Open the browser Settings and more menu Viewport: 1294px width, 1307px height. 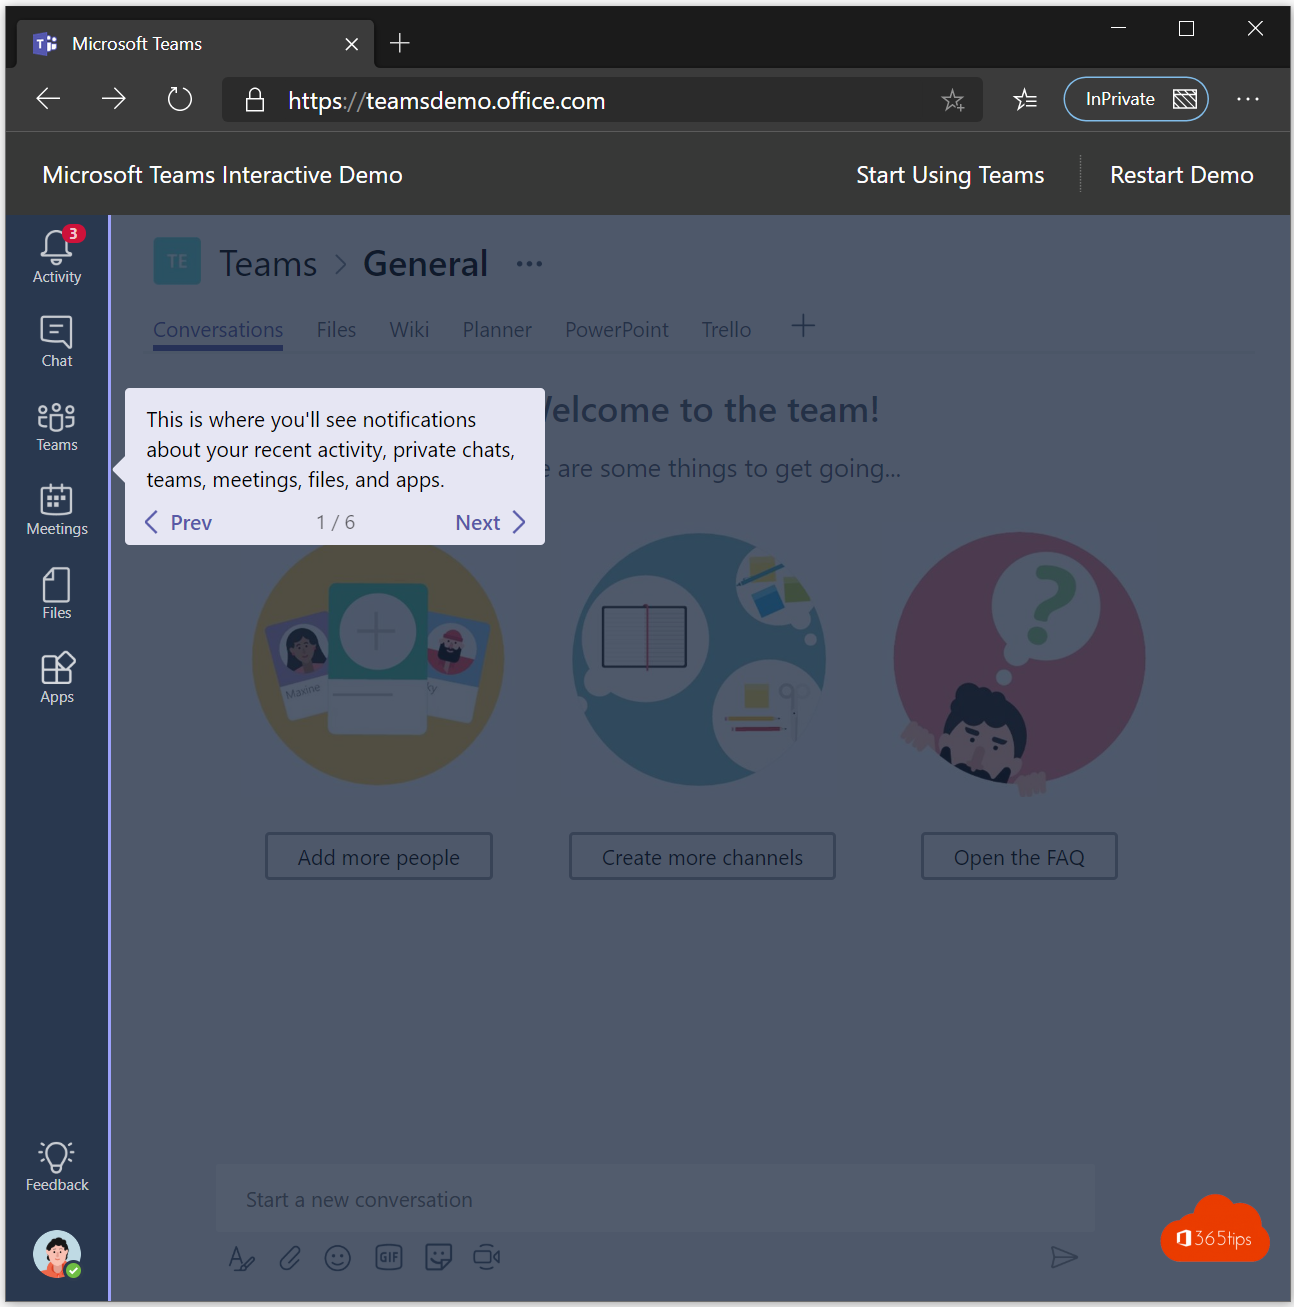click(1248, 99)
